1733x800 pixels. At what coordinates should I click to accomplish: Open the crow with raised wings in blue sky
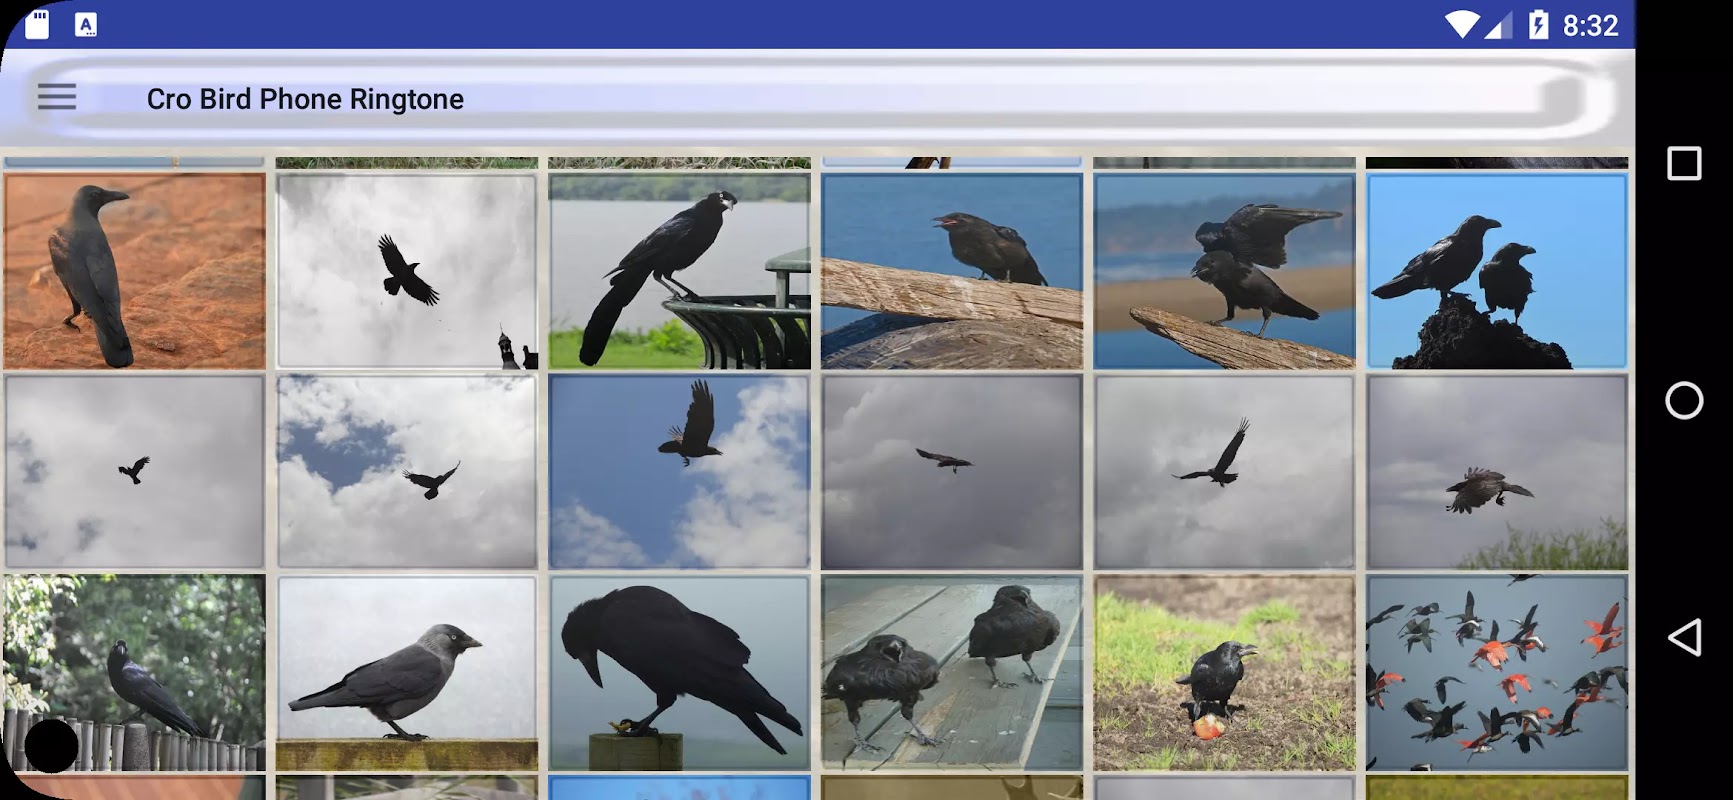(679, 472)
